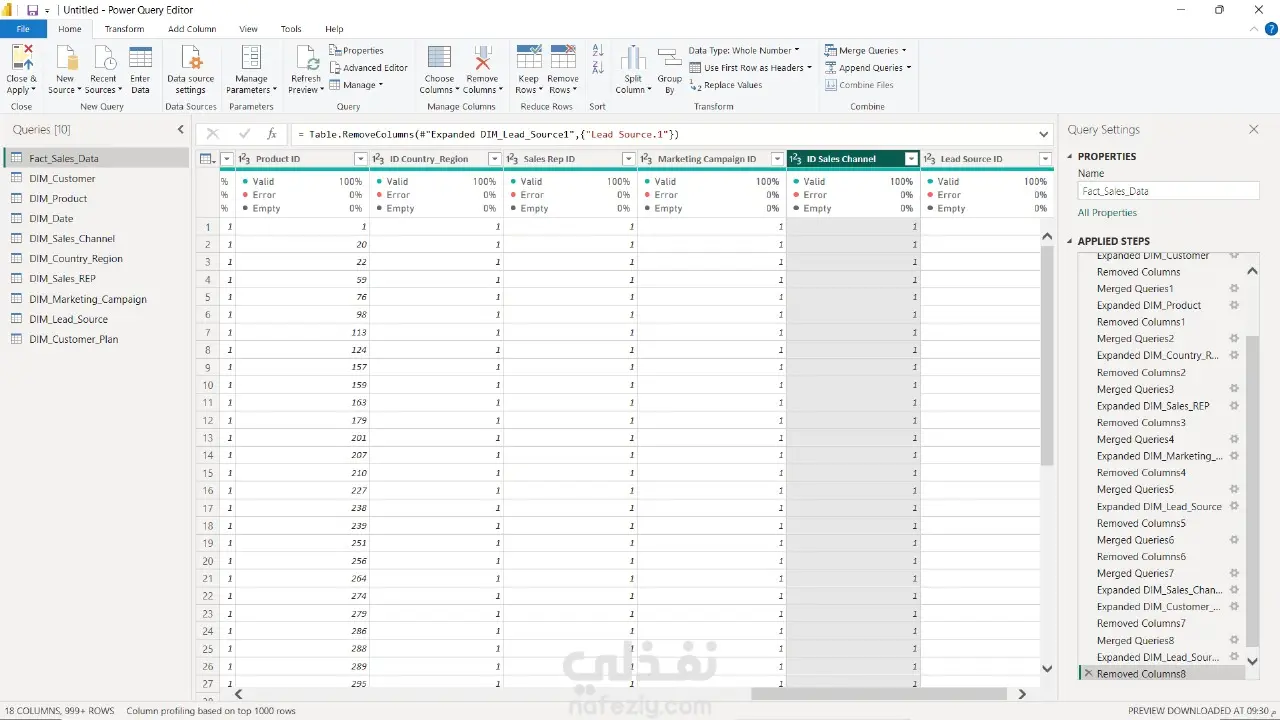This screenshot has height=720, width=1280.
Task: Open the Product ID column filter dropdown
Action: pos(361,159)
